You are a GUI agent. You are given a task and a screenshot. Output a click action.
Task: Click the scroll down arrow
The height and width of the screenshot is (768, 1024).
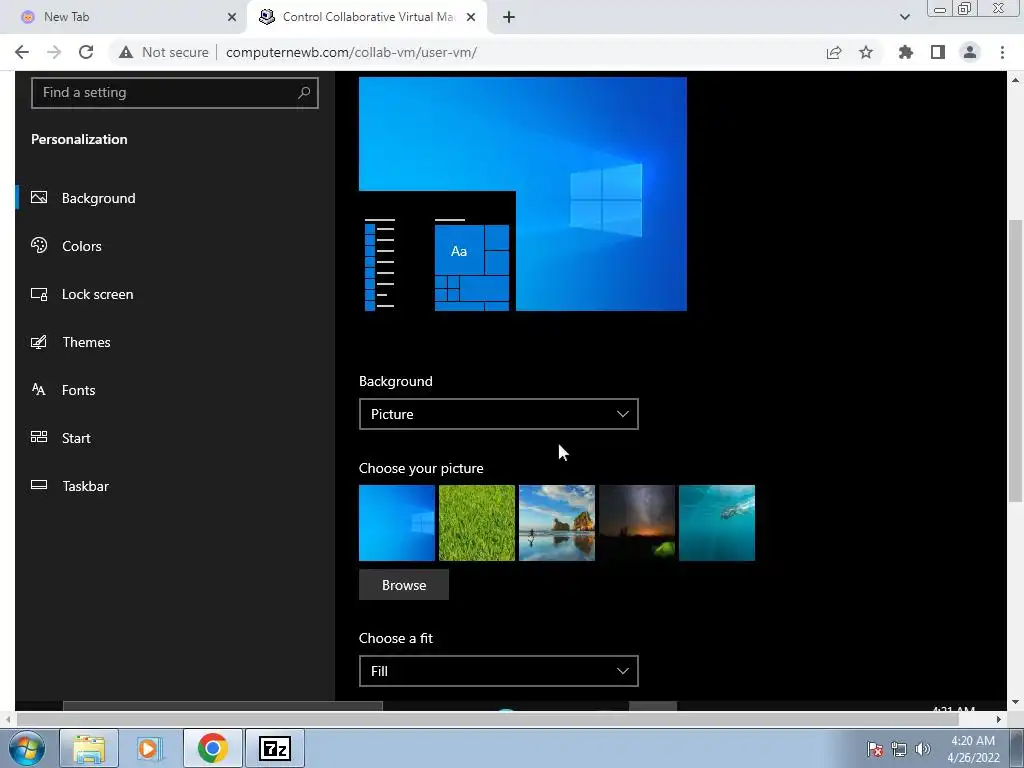click(x=1016, y=703)
